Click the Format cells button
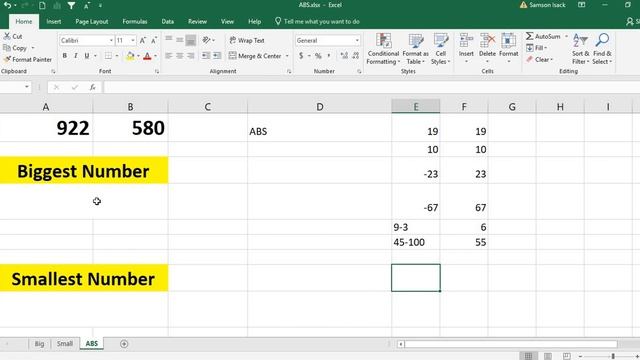The width and height of the screenshot is (640, 360). 509,48
